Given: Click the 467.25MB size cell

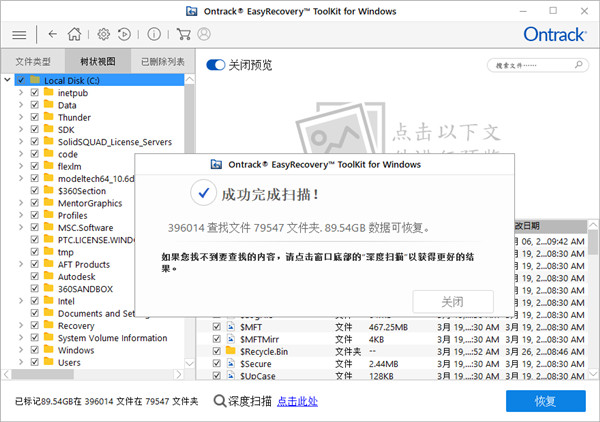Looking at the screenshot, I should [x=388, y=327].
